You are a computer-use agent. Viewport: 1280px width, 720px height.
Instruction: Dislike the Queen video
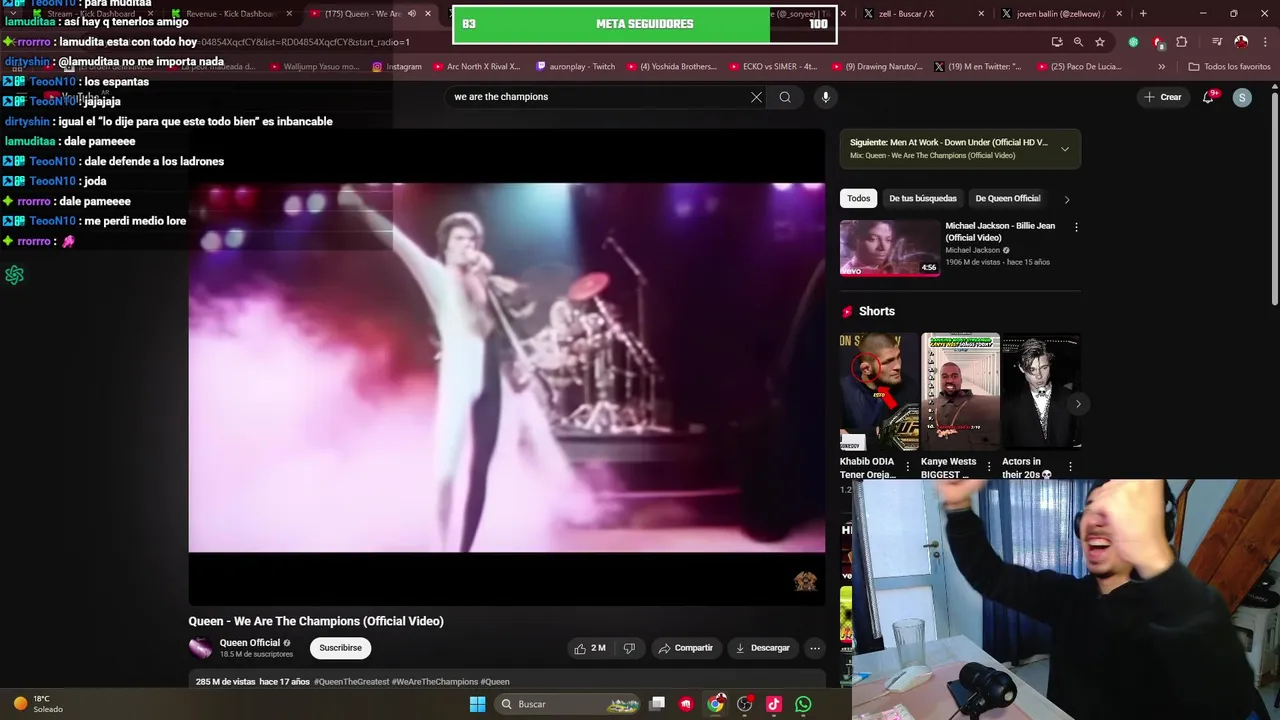pyautogui.click(x=629, y=648)
